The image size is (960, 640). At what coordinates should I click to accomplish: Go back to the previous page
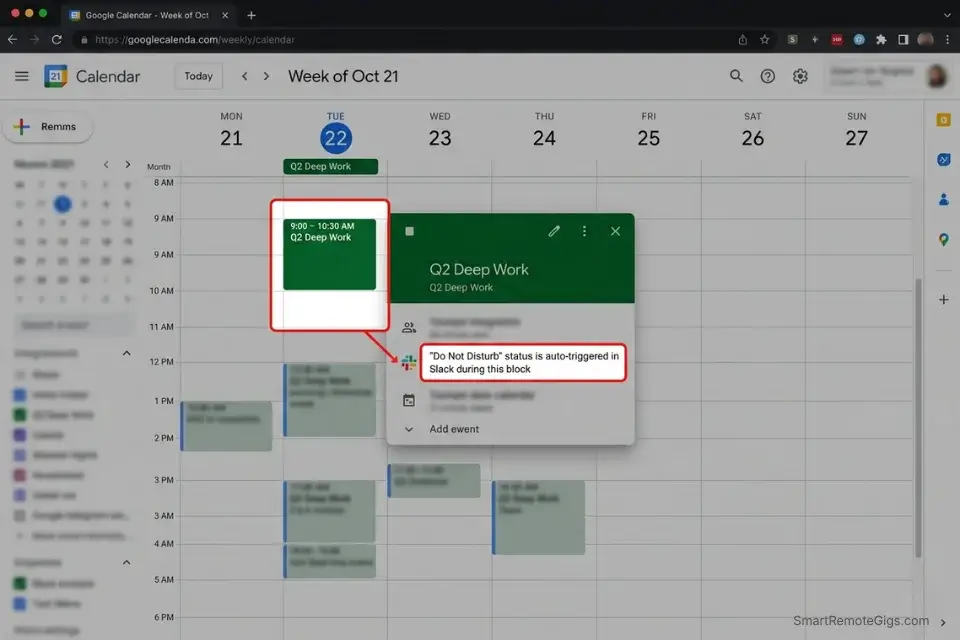[12, 39]
